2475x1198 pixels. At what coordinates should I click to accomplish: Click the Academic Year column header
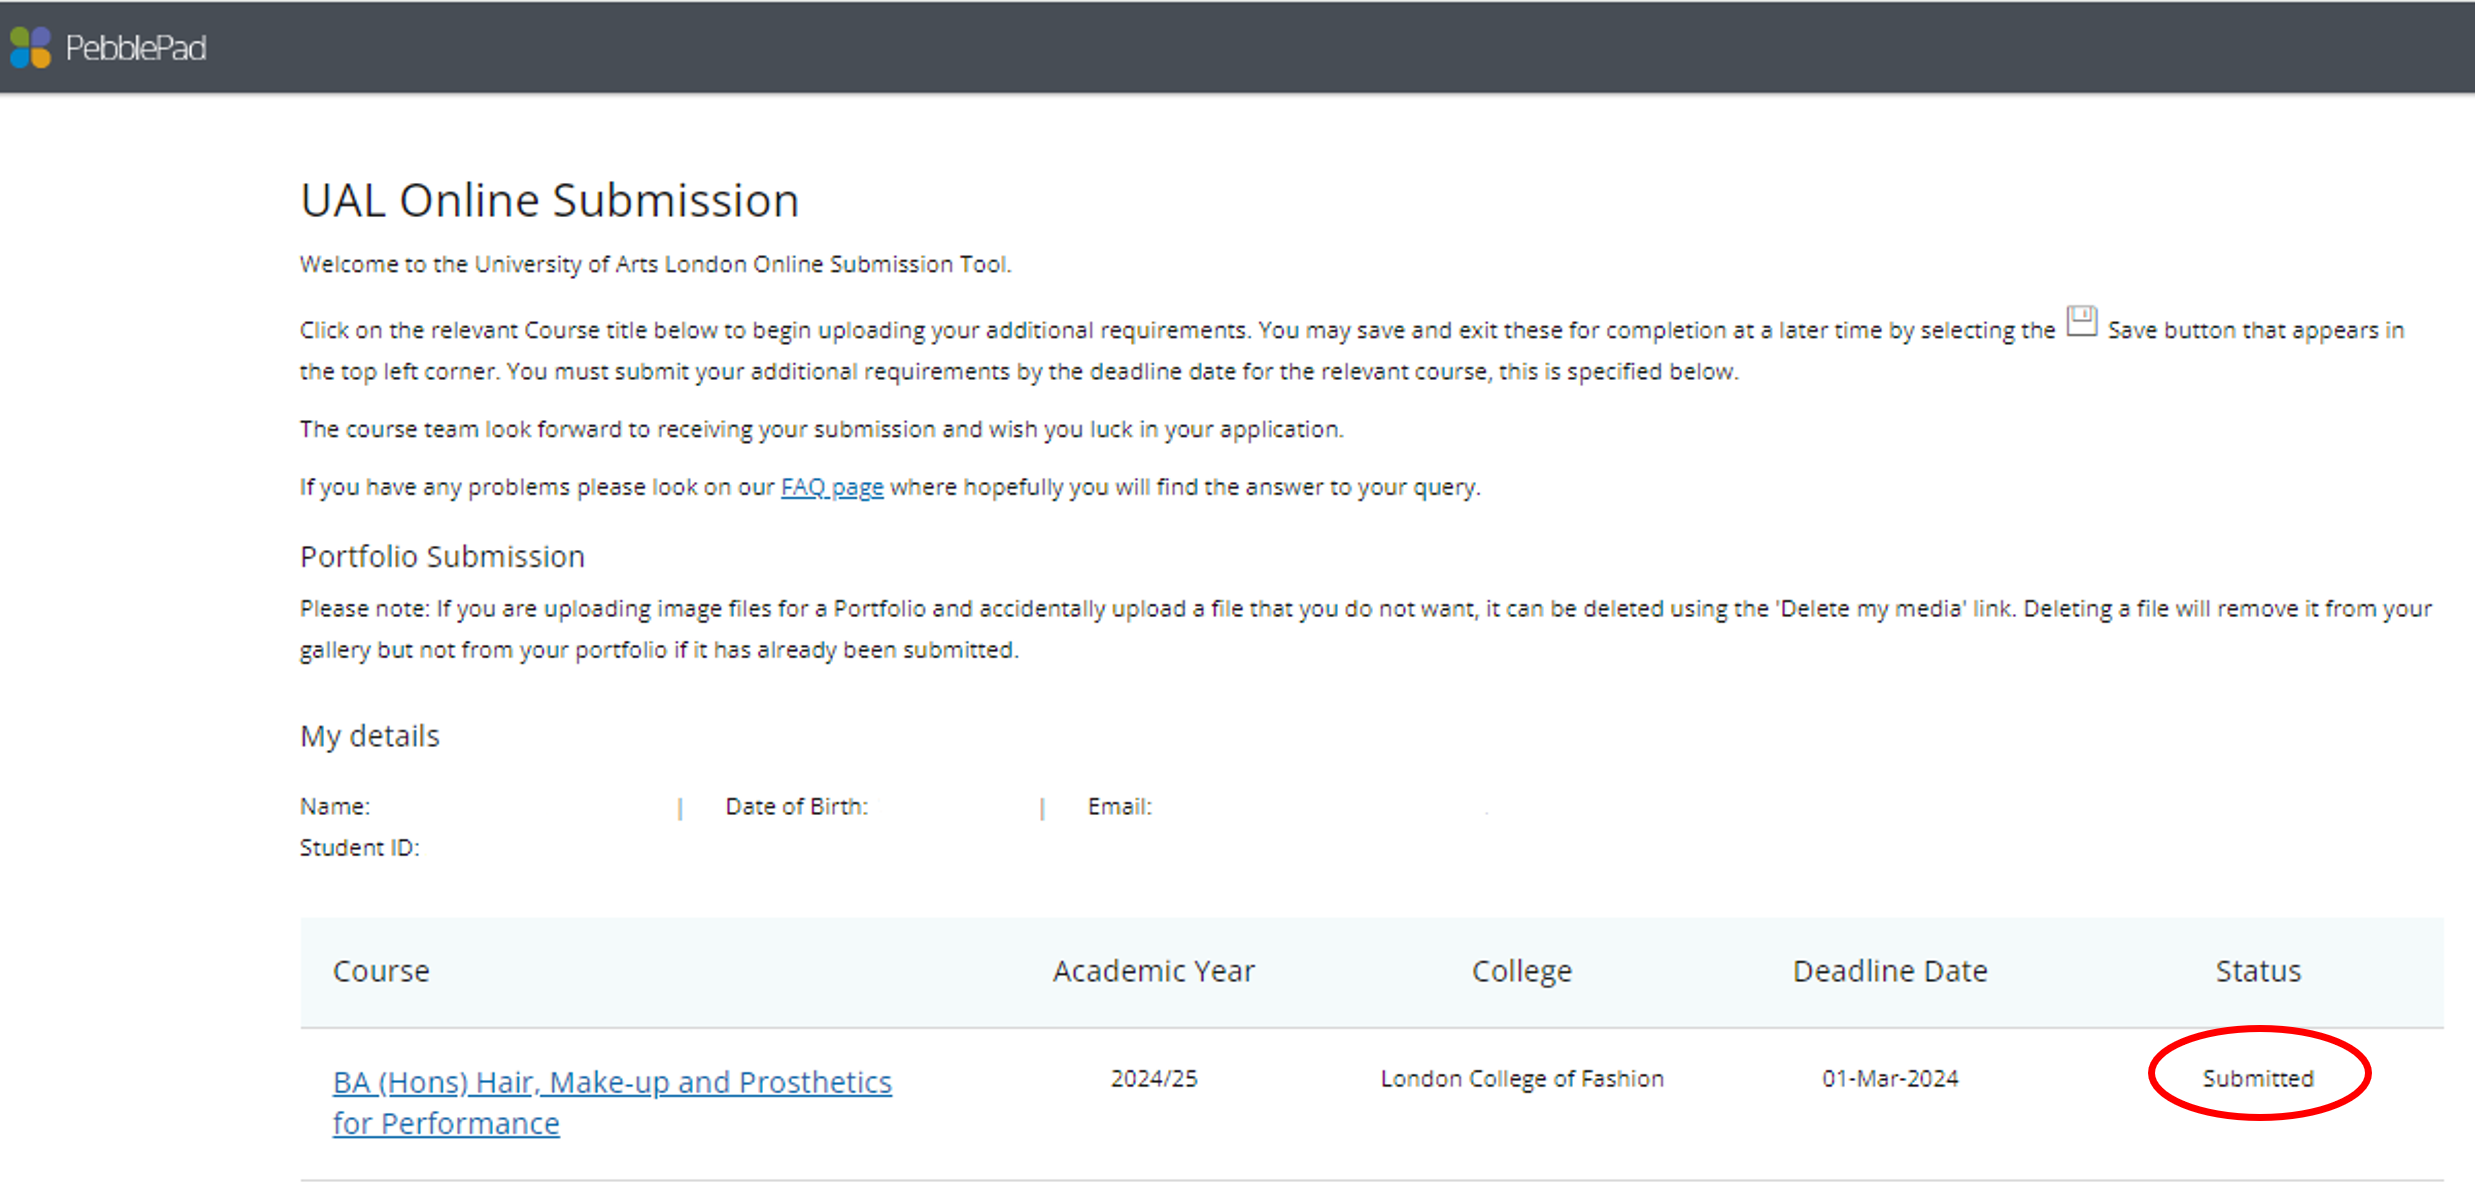1153,971
